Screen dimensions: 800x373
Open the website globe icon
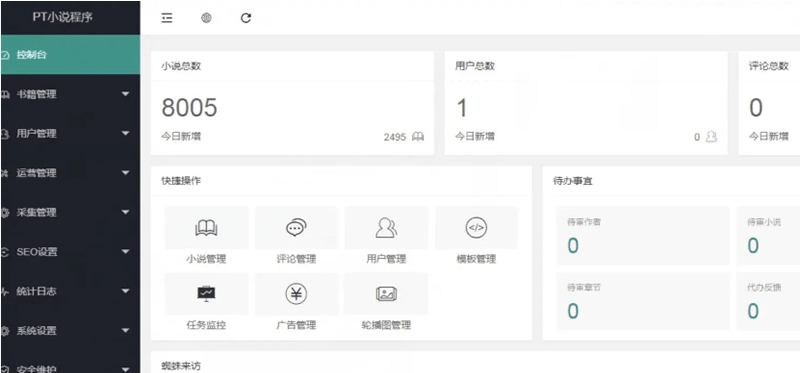click(206, 18)
